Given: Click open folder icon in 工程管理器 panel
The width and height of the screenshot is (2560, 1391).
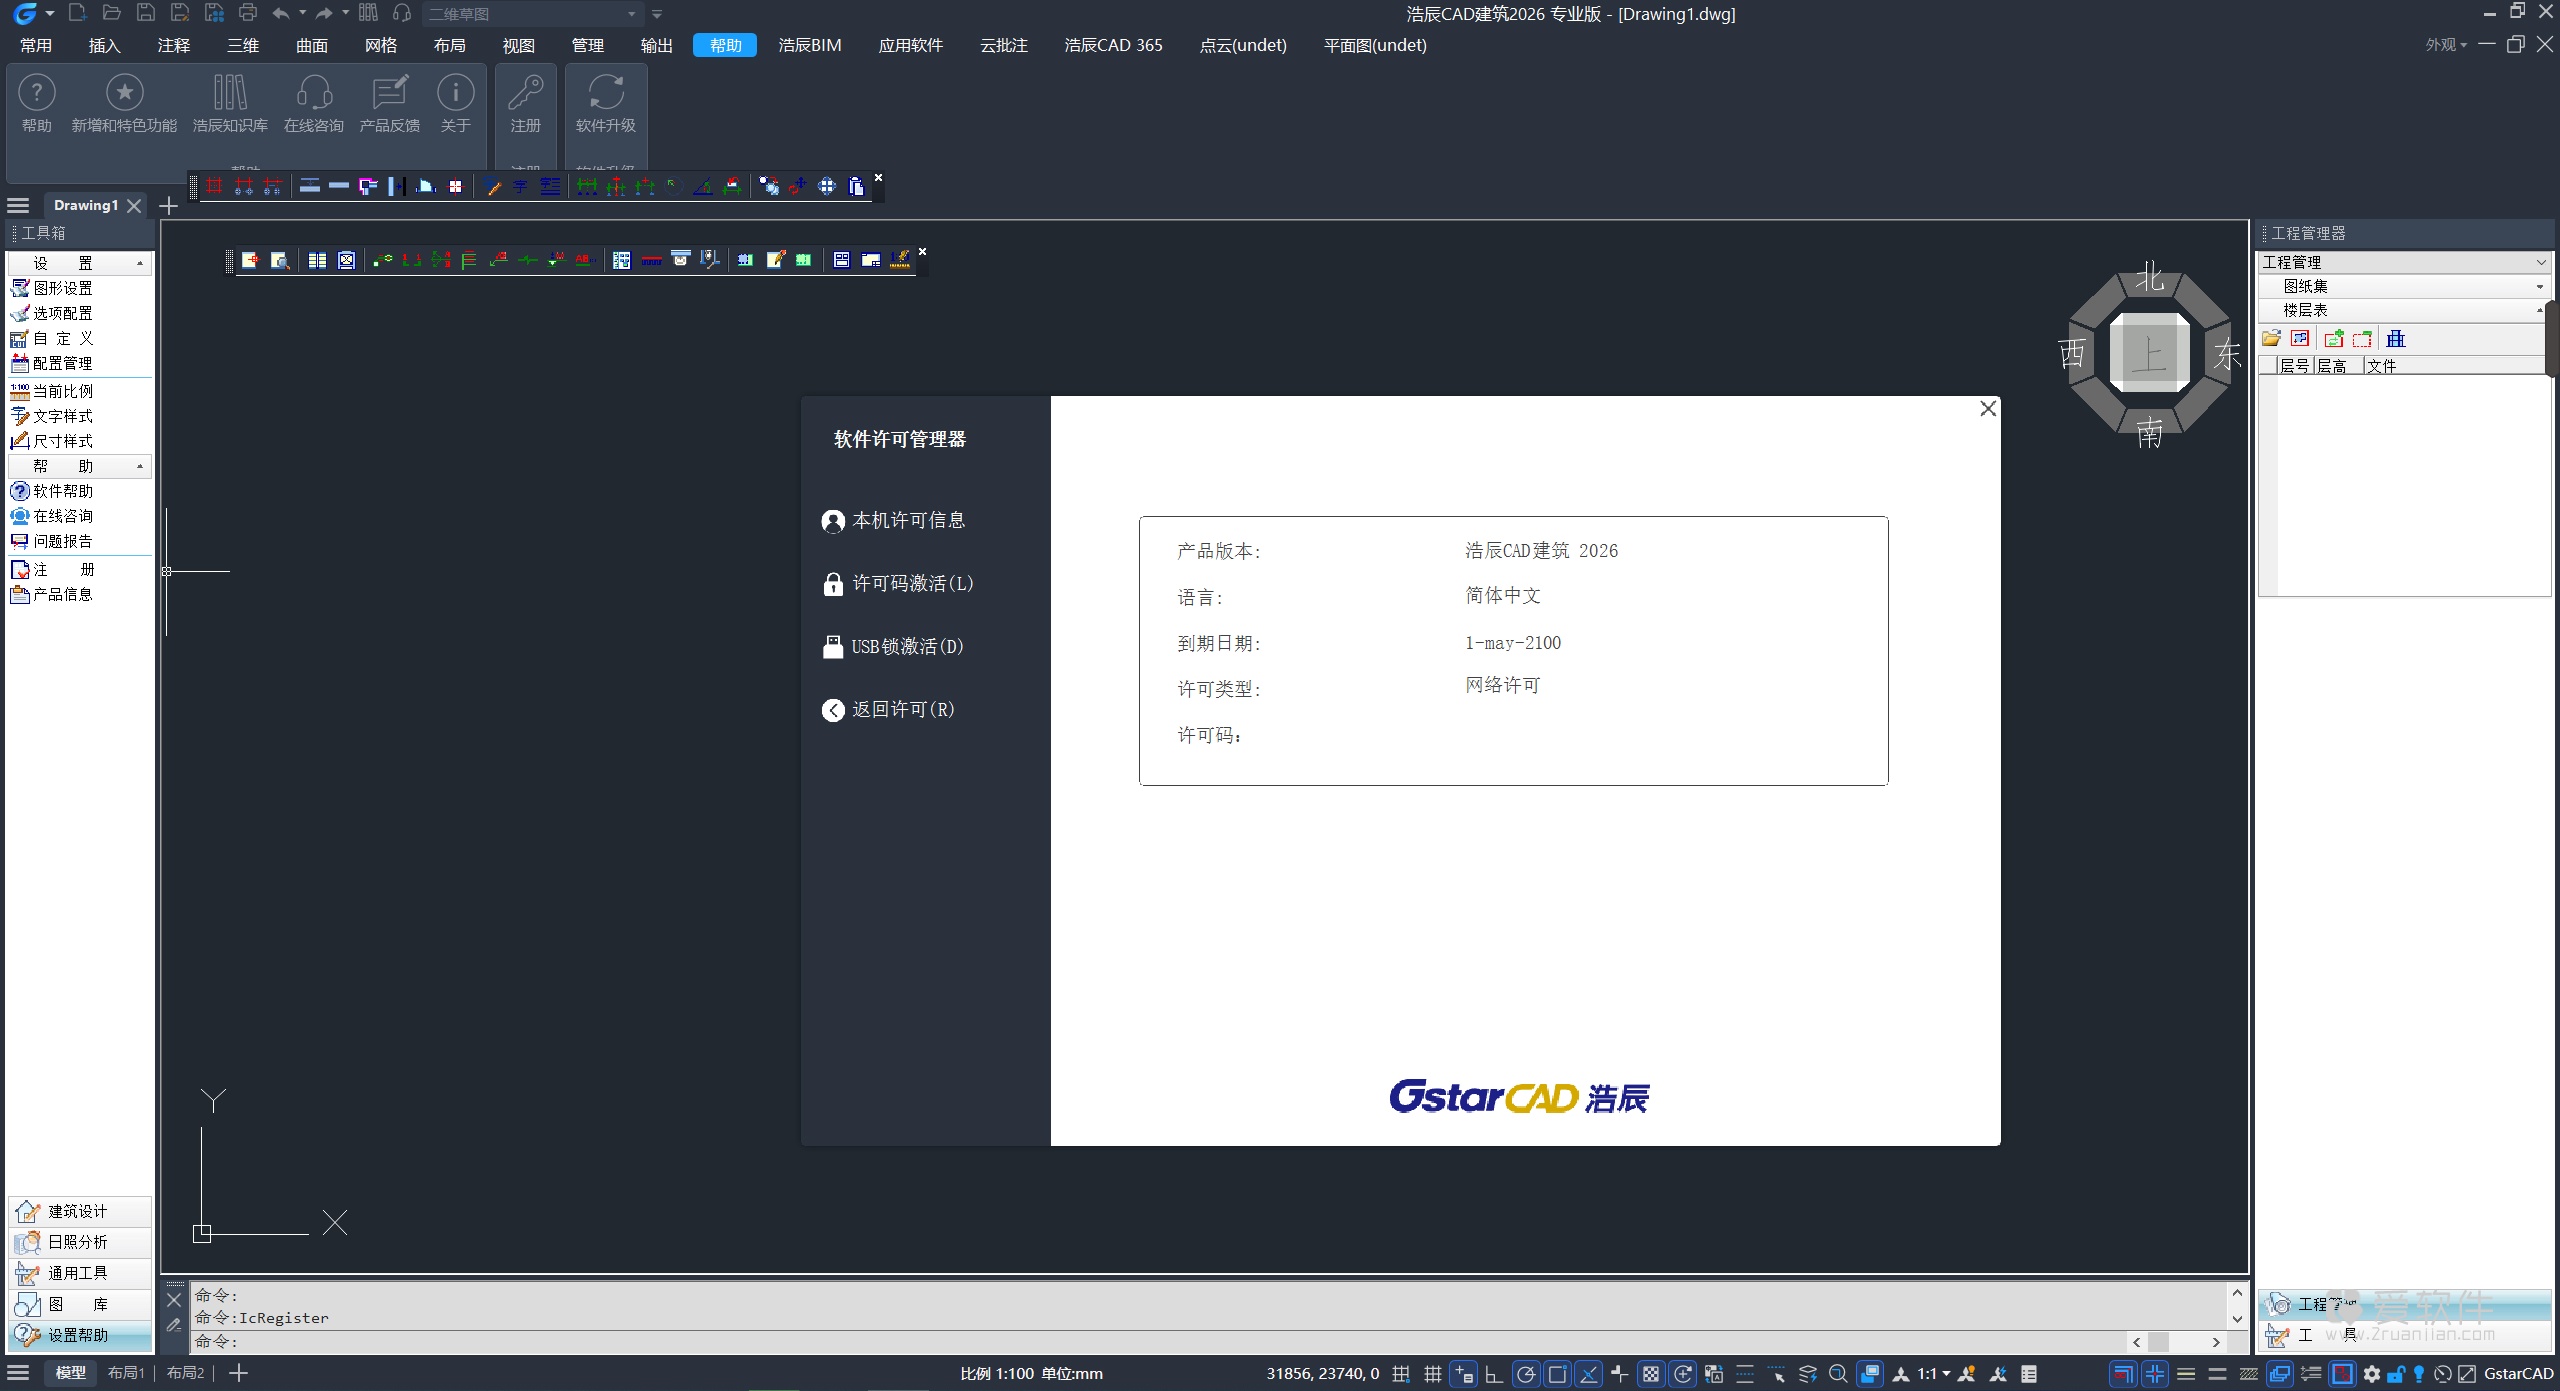Looking at the screenshot, I should point(2271,339).
